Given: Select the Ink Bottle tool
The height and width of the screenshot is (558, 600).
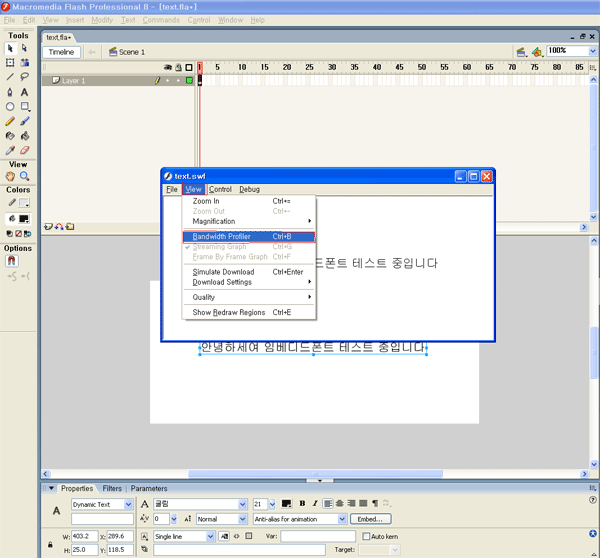Looking at the screenshot, I should coord(10,136).
